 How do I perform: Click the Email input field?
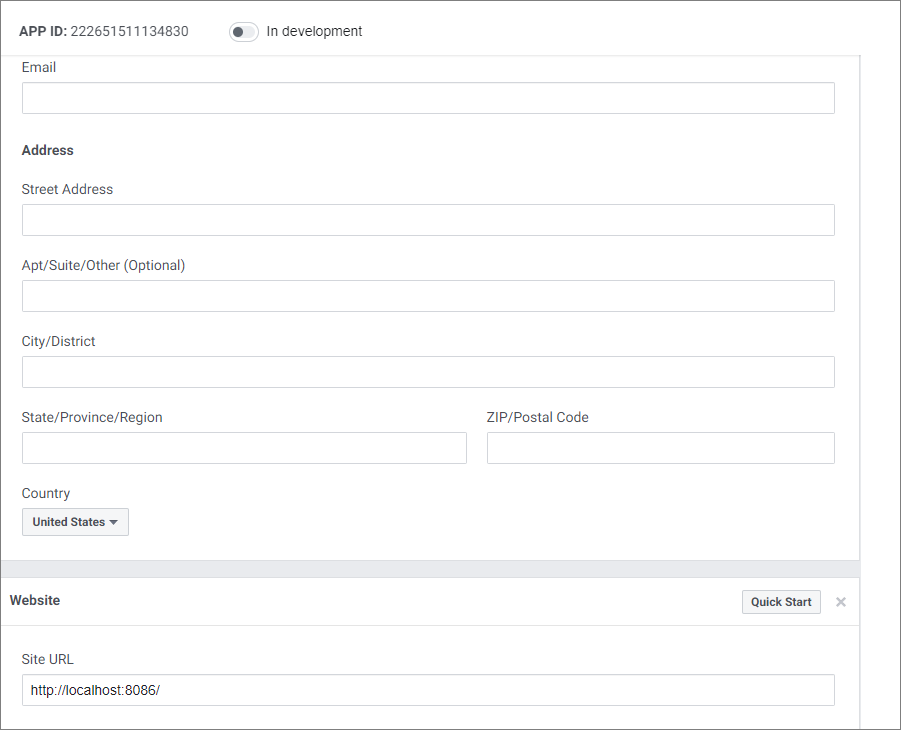tap(428, 98)
